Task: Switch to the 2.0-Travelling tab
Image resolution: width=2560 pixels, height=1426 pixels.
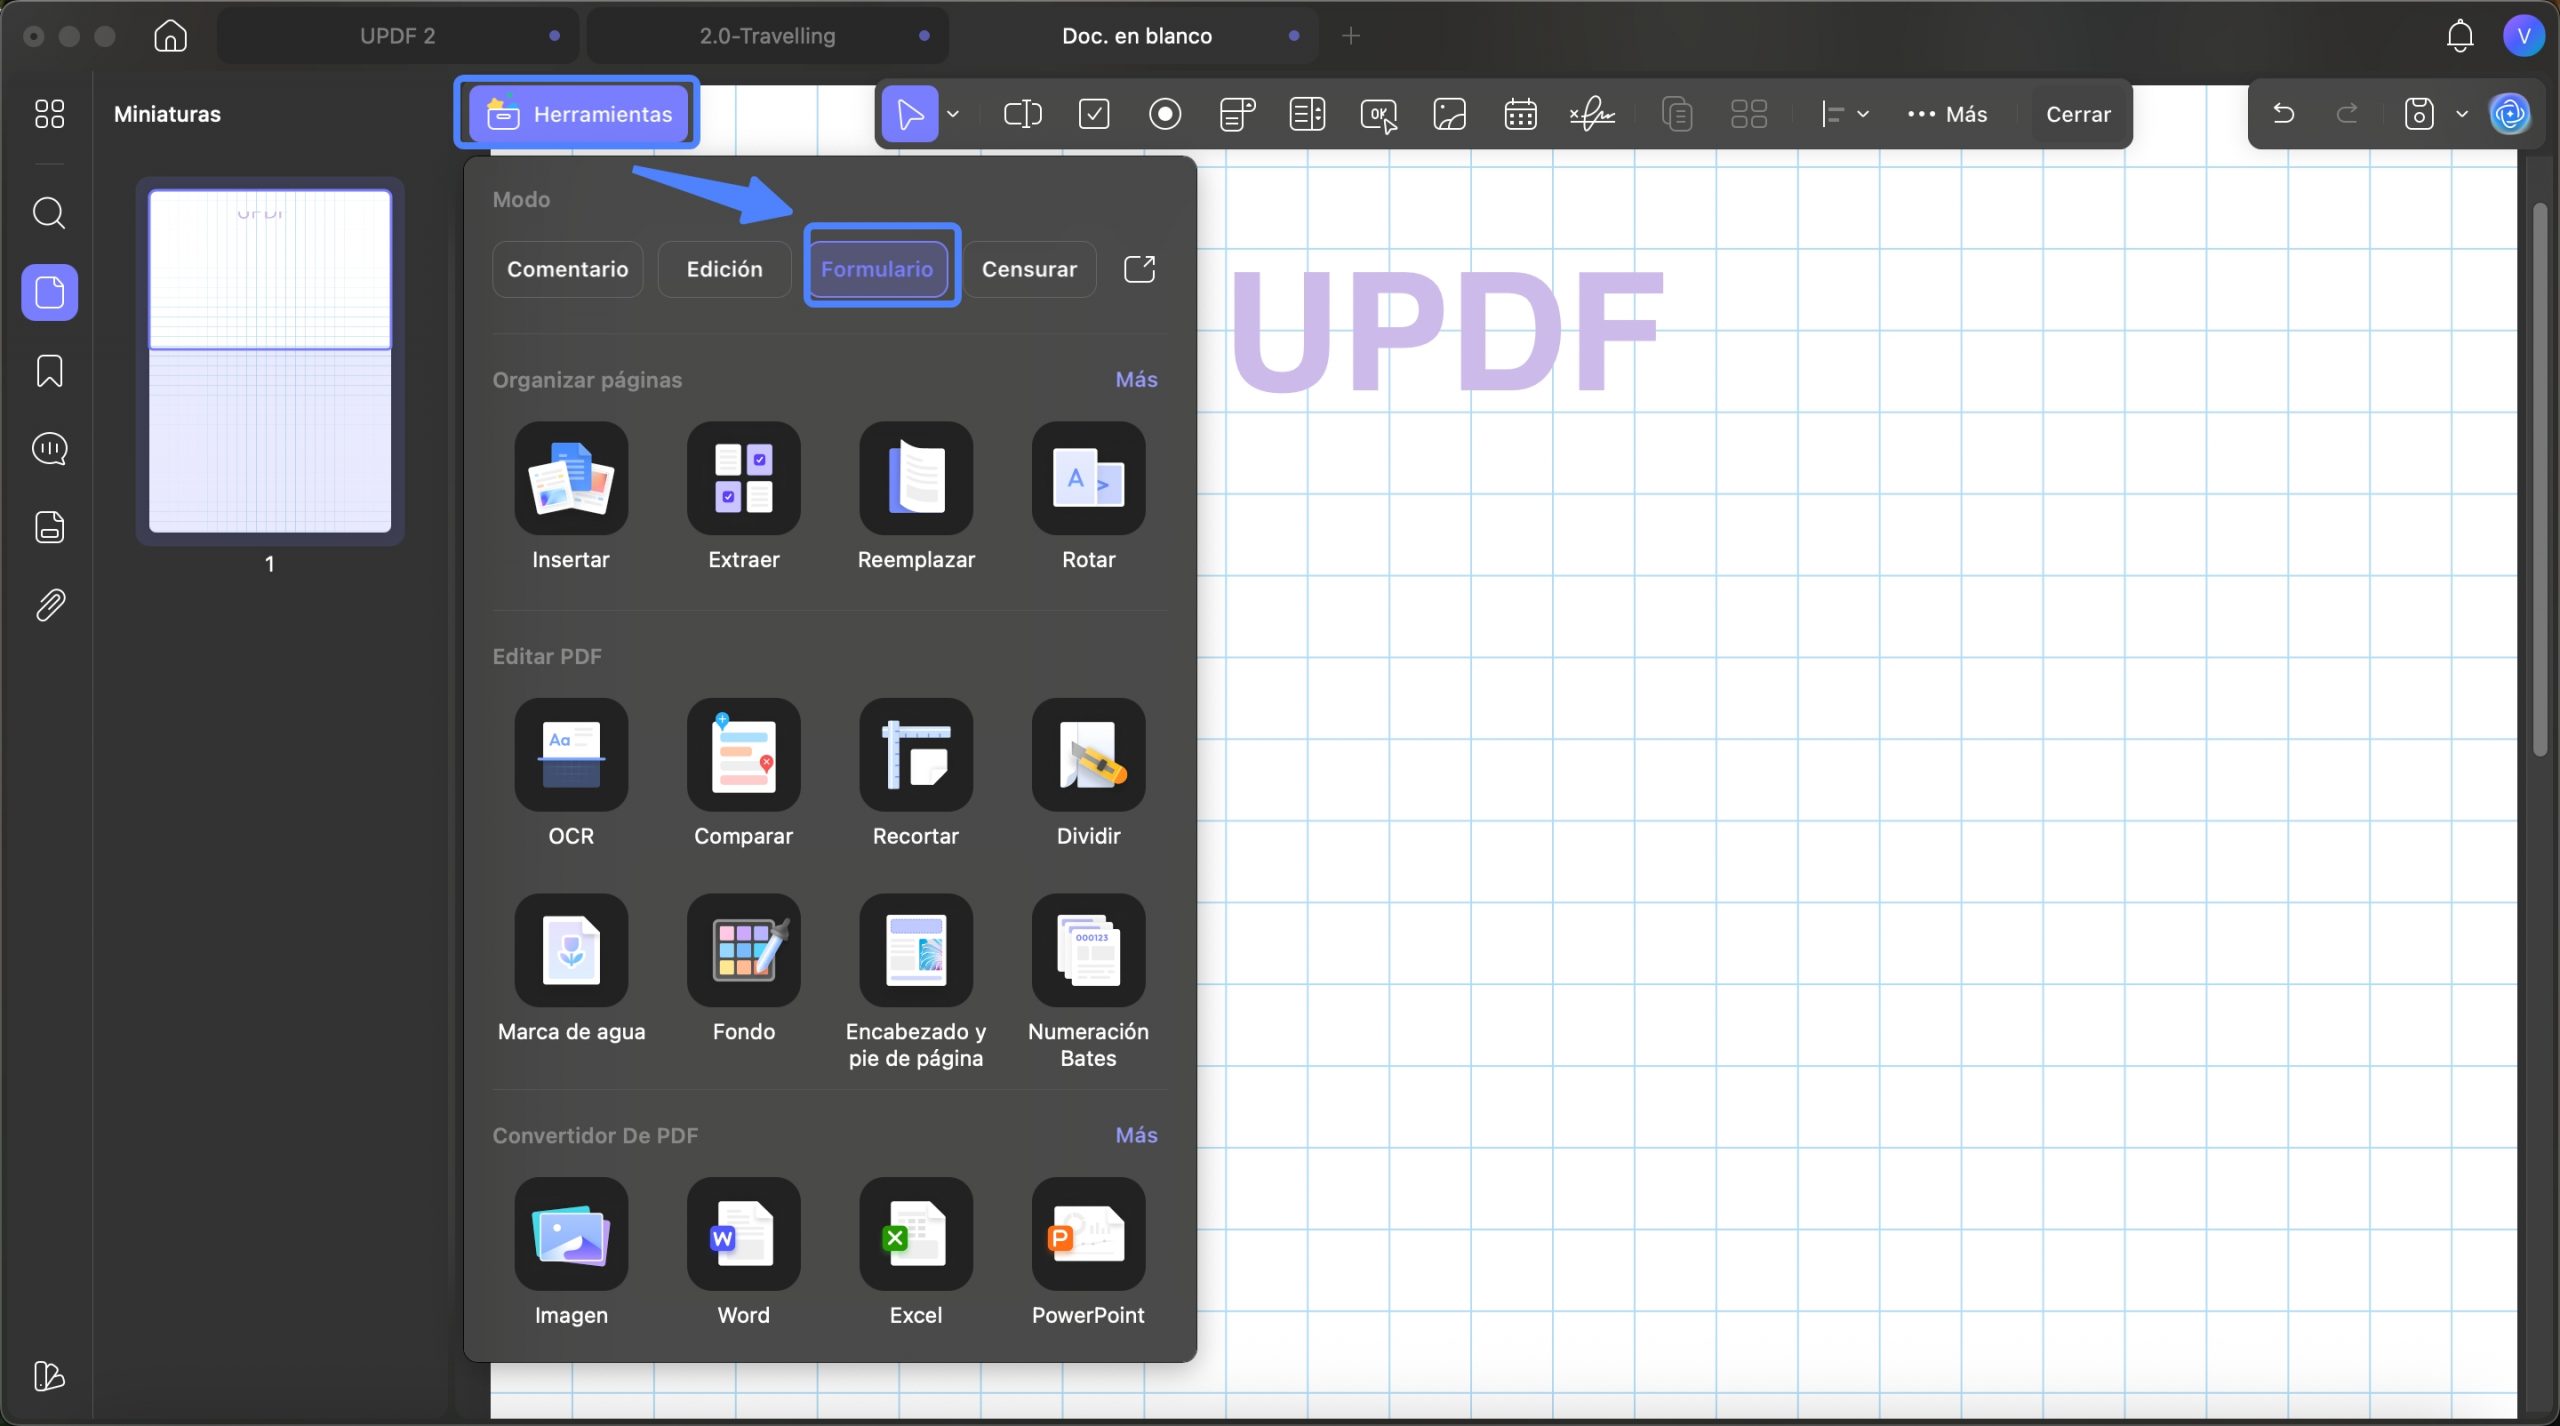Action: 767,36
